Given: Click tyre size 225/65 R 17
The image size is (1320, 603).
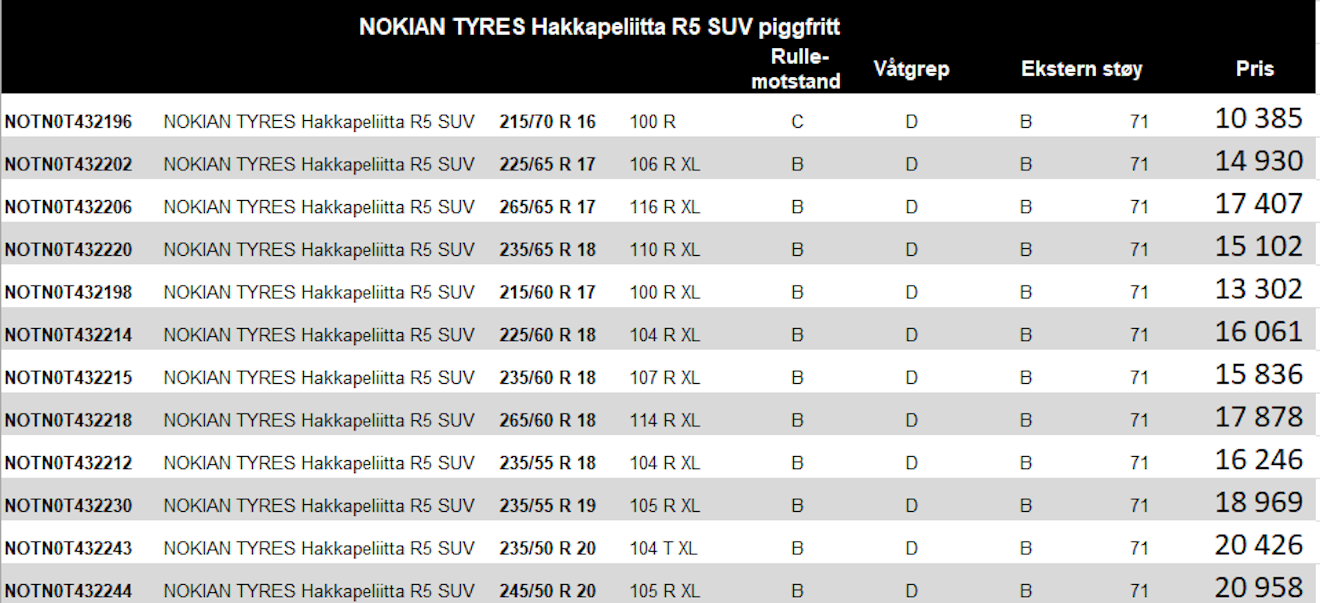Looking at the screenshot, I should coord(547,165).
